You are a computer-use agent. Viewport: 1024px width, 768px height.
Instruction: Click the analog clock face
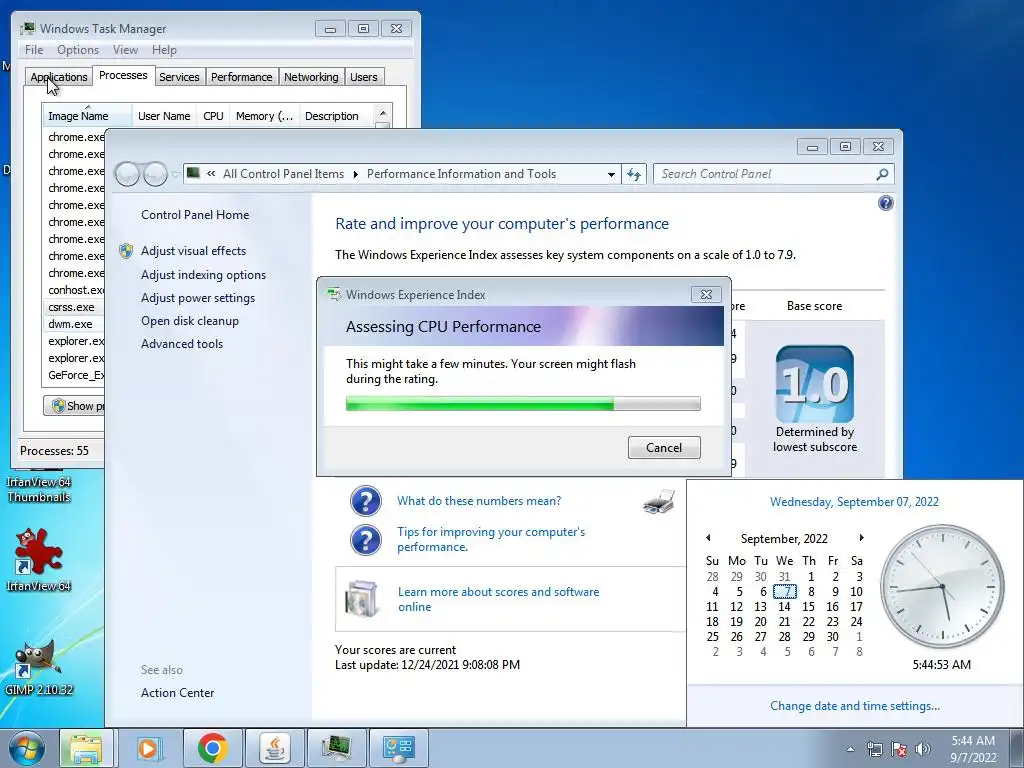942,586
